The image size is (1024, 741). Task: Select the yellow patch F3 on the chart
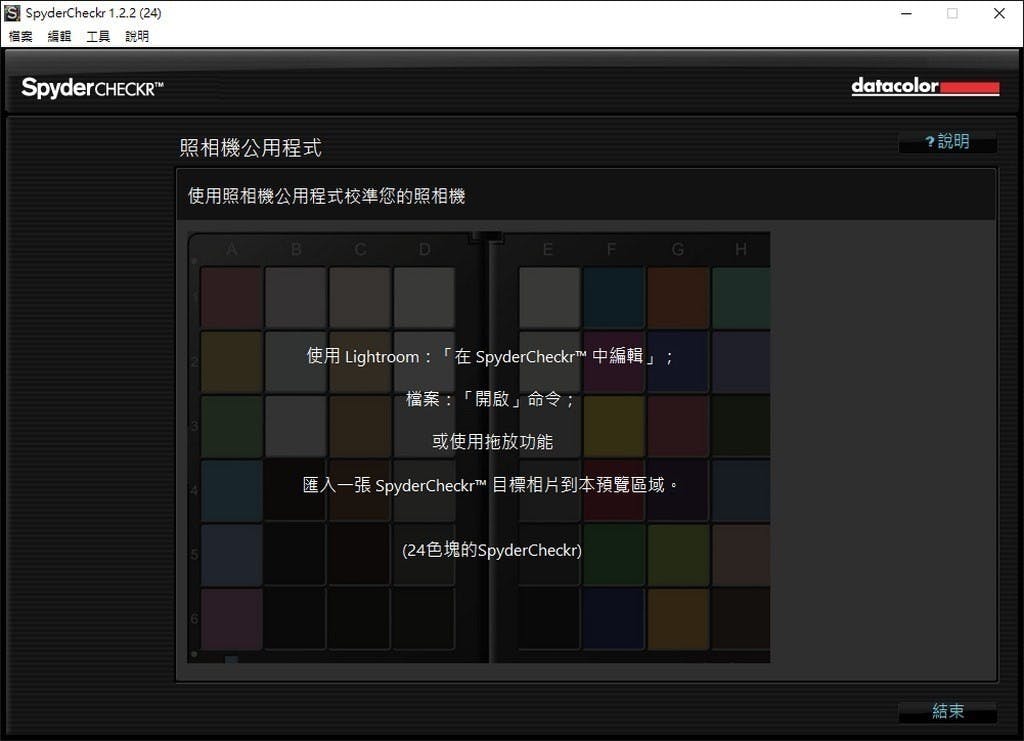614,425
